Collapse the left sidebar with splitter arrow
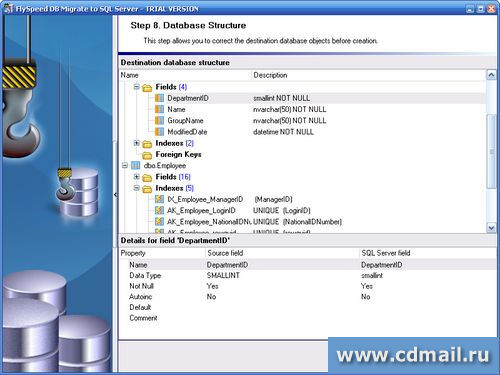The height and width of the screenshot is (375, 500). tap(115, 194)
